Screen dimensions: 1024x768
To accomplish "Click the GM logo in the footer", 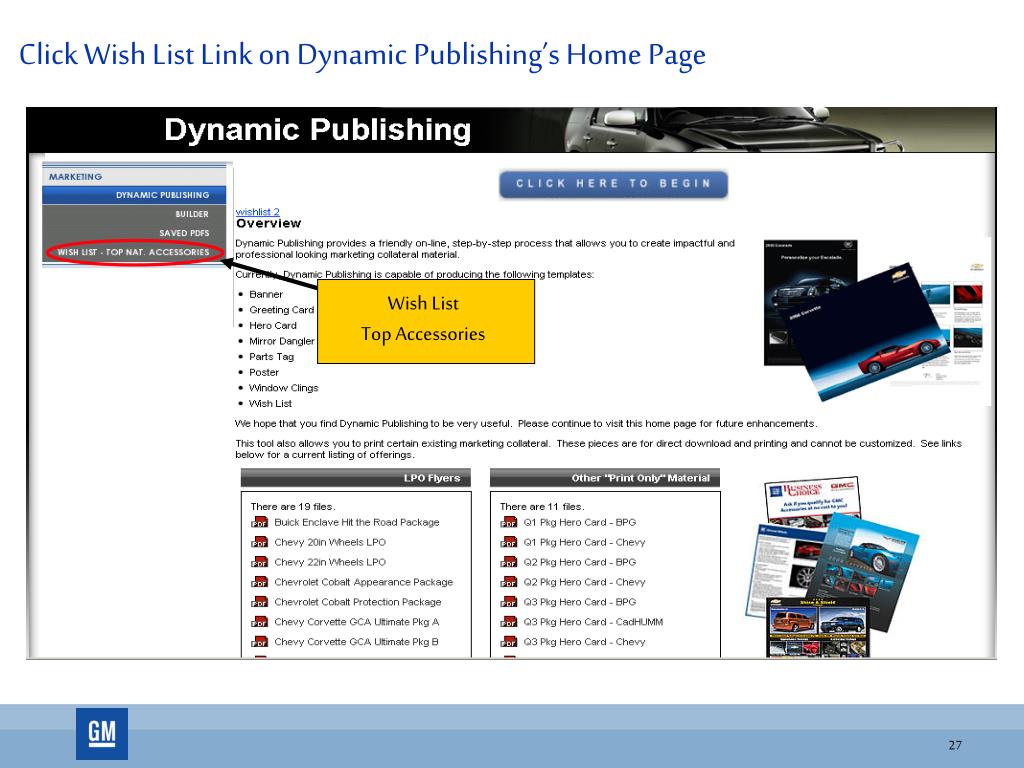I will pyautogui.click(x=102, y=733).
